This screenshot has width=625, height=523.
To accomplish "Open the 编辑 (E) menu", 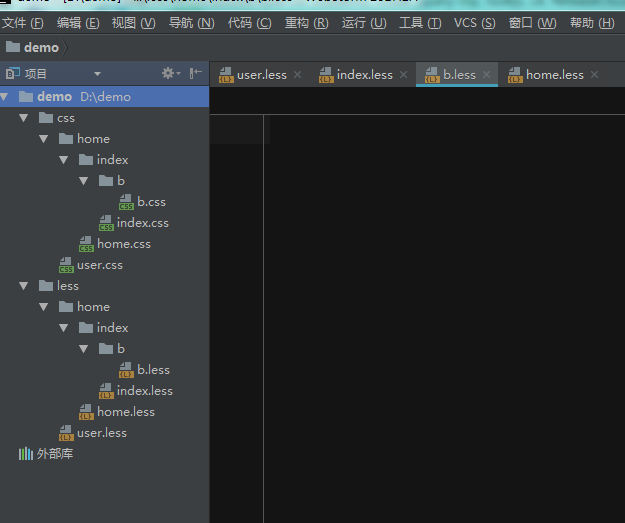I will coord(78,23).
